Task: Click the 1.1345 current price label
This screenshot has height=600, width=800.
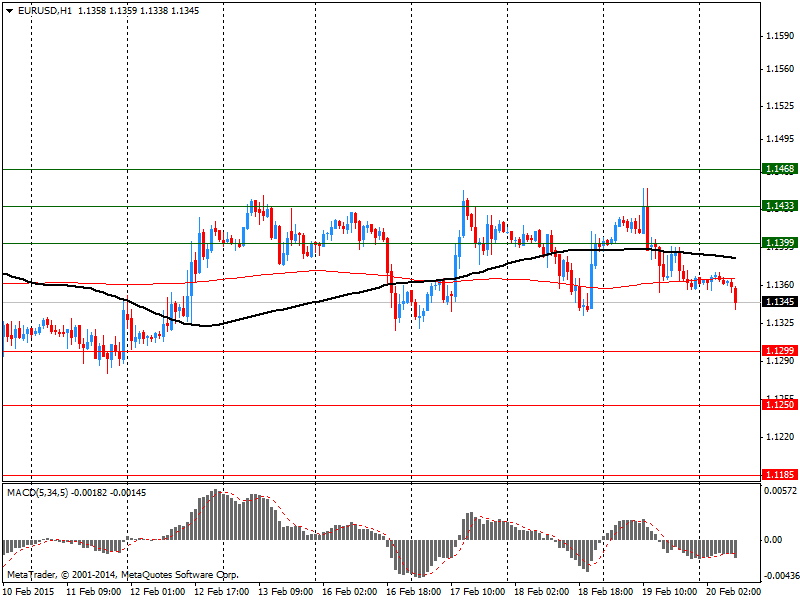Action: tap(780, 302)
